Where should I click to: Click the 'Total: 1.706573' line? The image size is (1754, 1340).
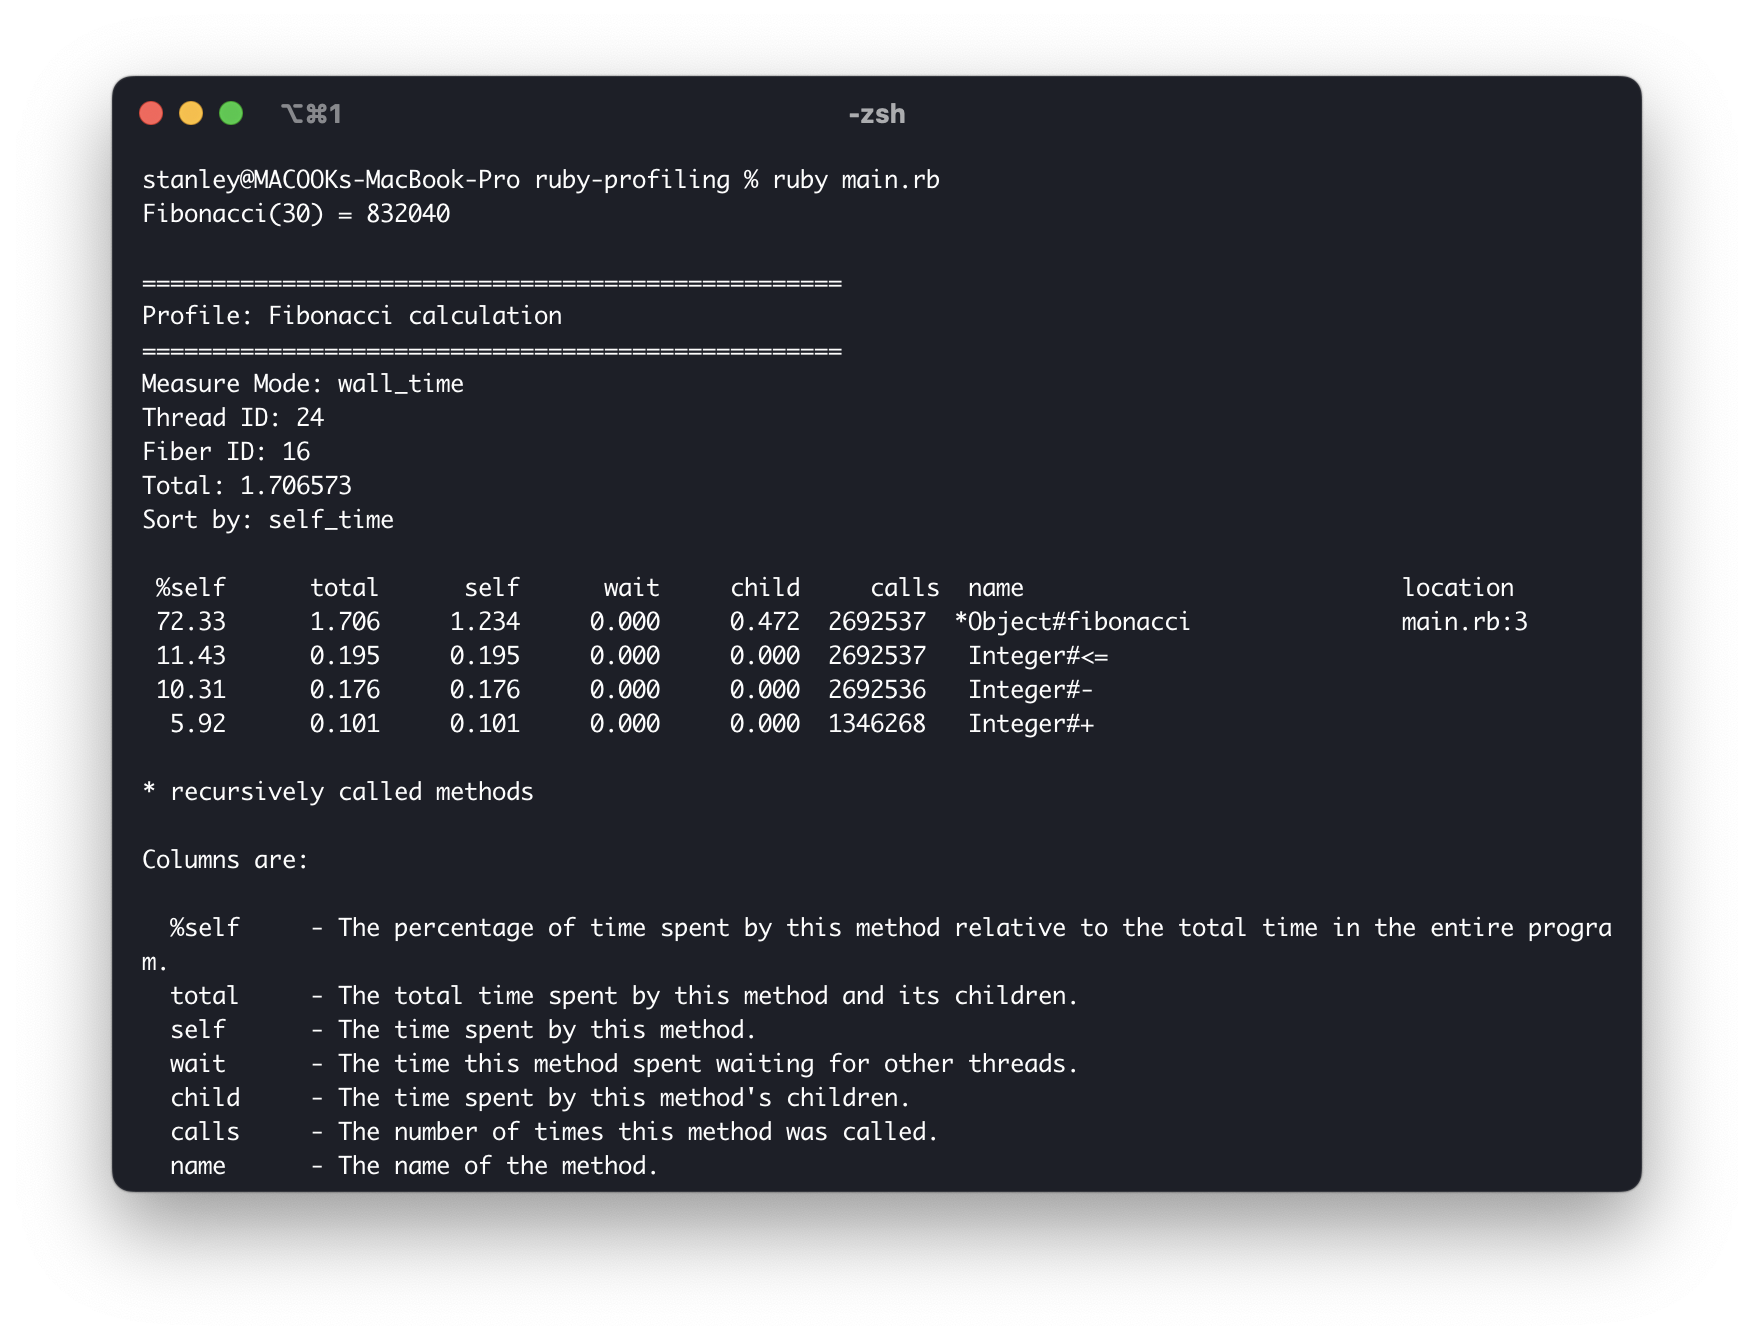pyautogui.click(x=247, y=486)
